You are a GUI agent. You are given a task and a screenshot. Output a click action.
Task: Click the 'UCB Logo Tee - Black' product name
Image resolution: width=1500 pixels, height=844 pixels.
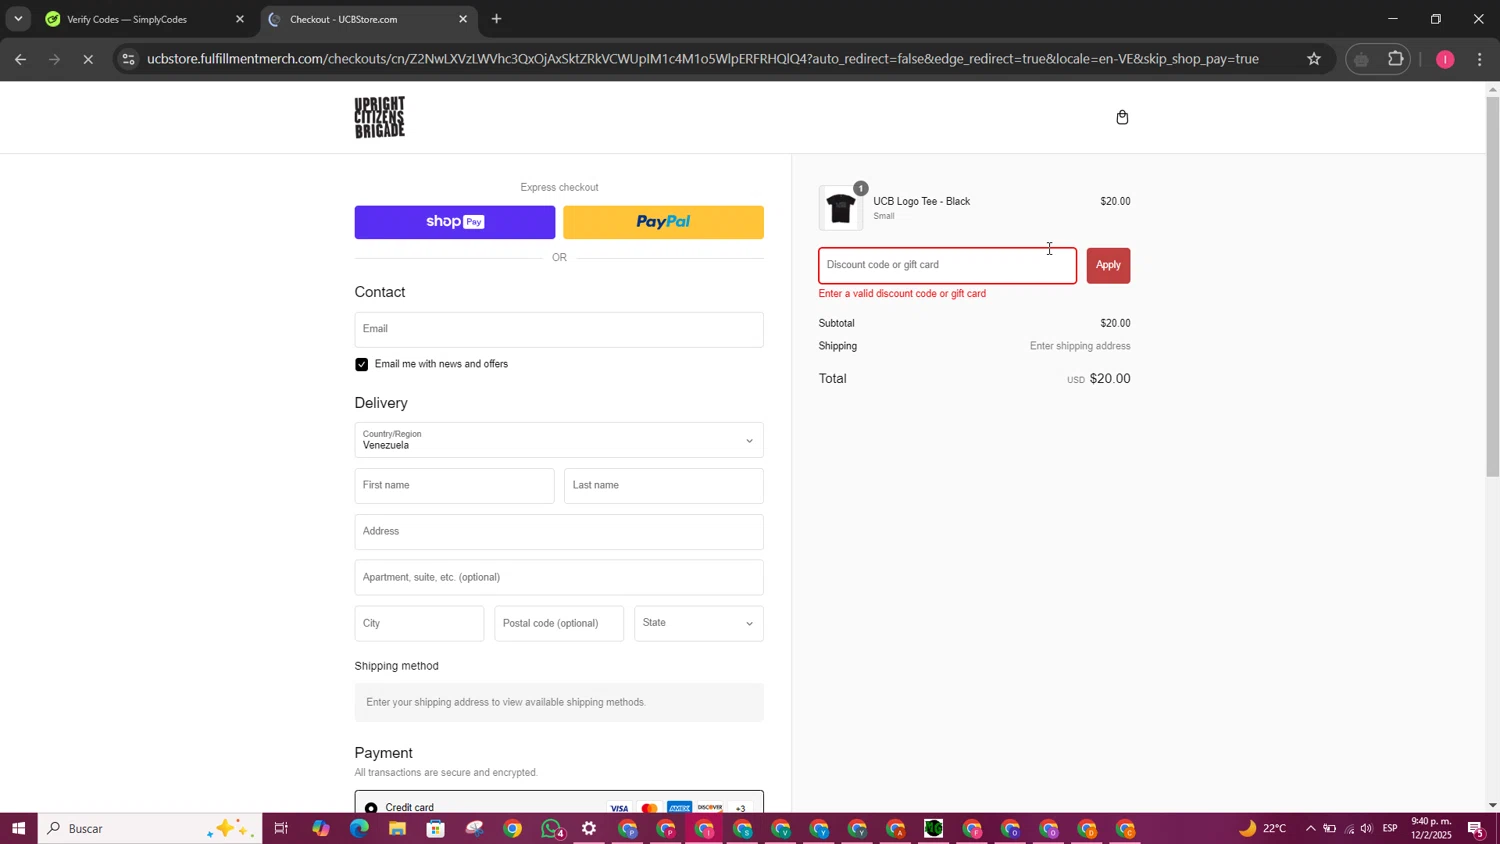(x=922, y=201)
